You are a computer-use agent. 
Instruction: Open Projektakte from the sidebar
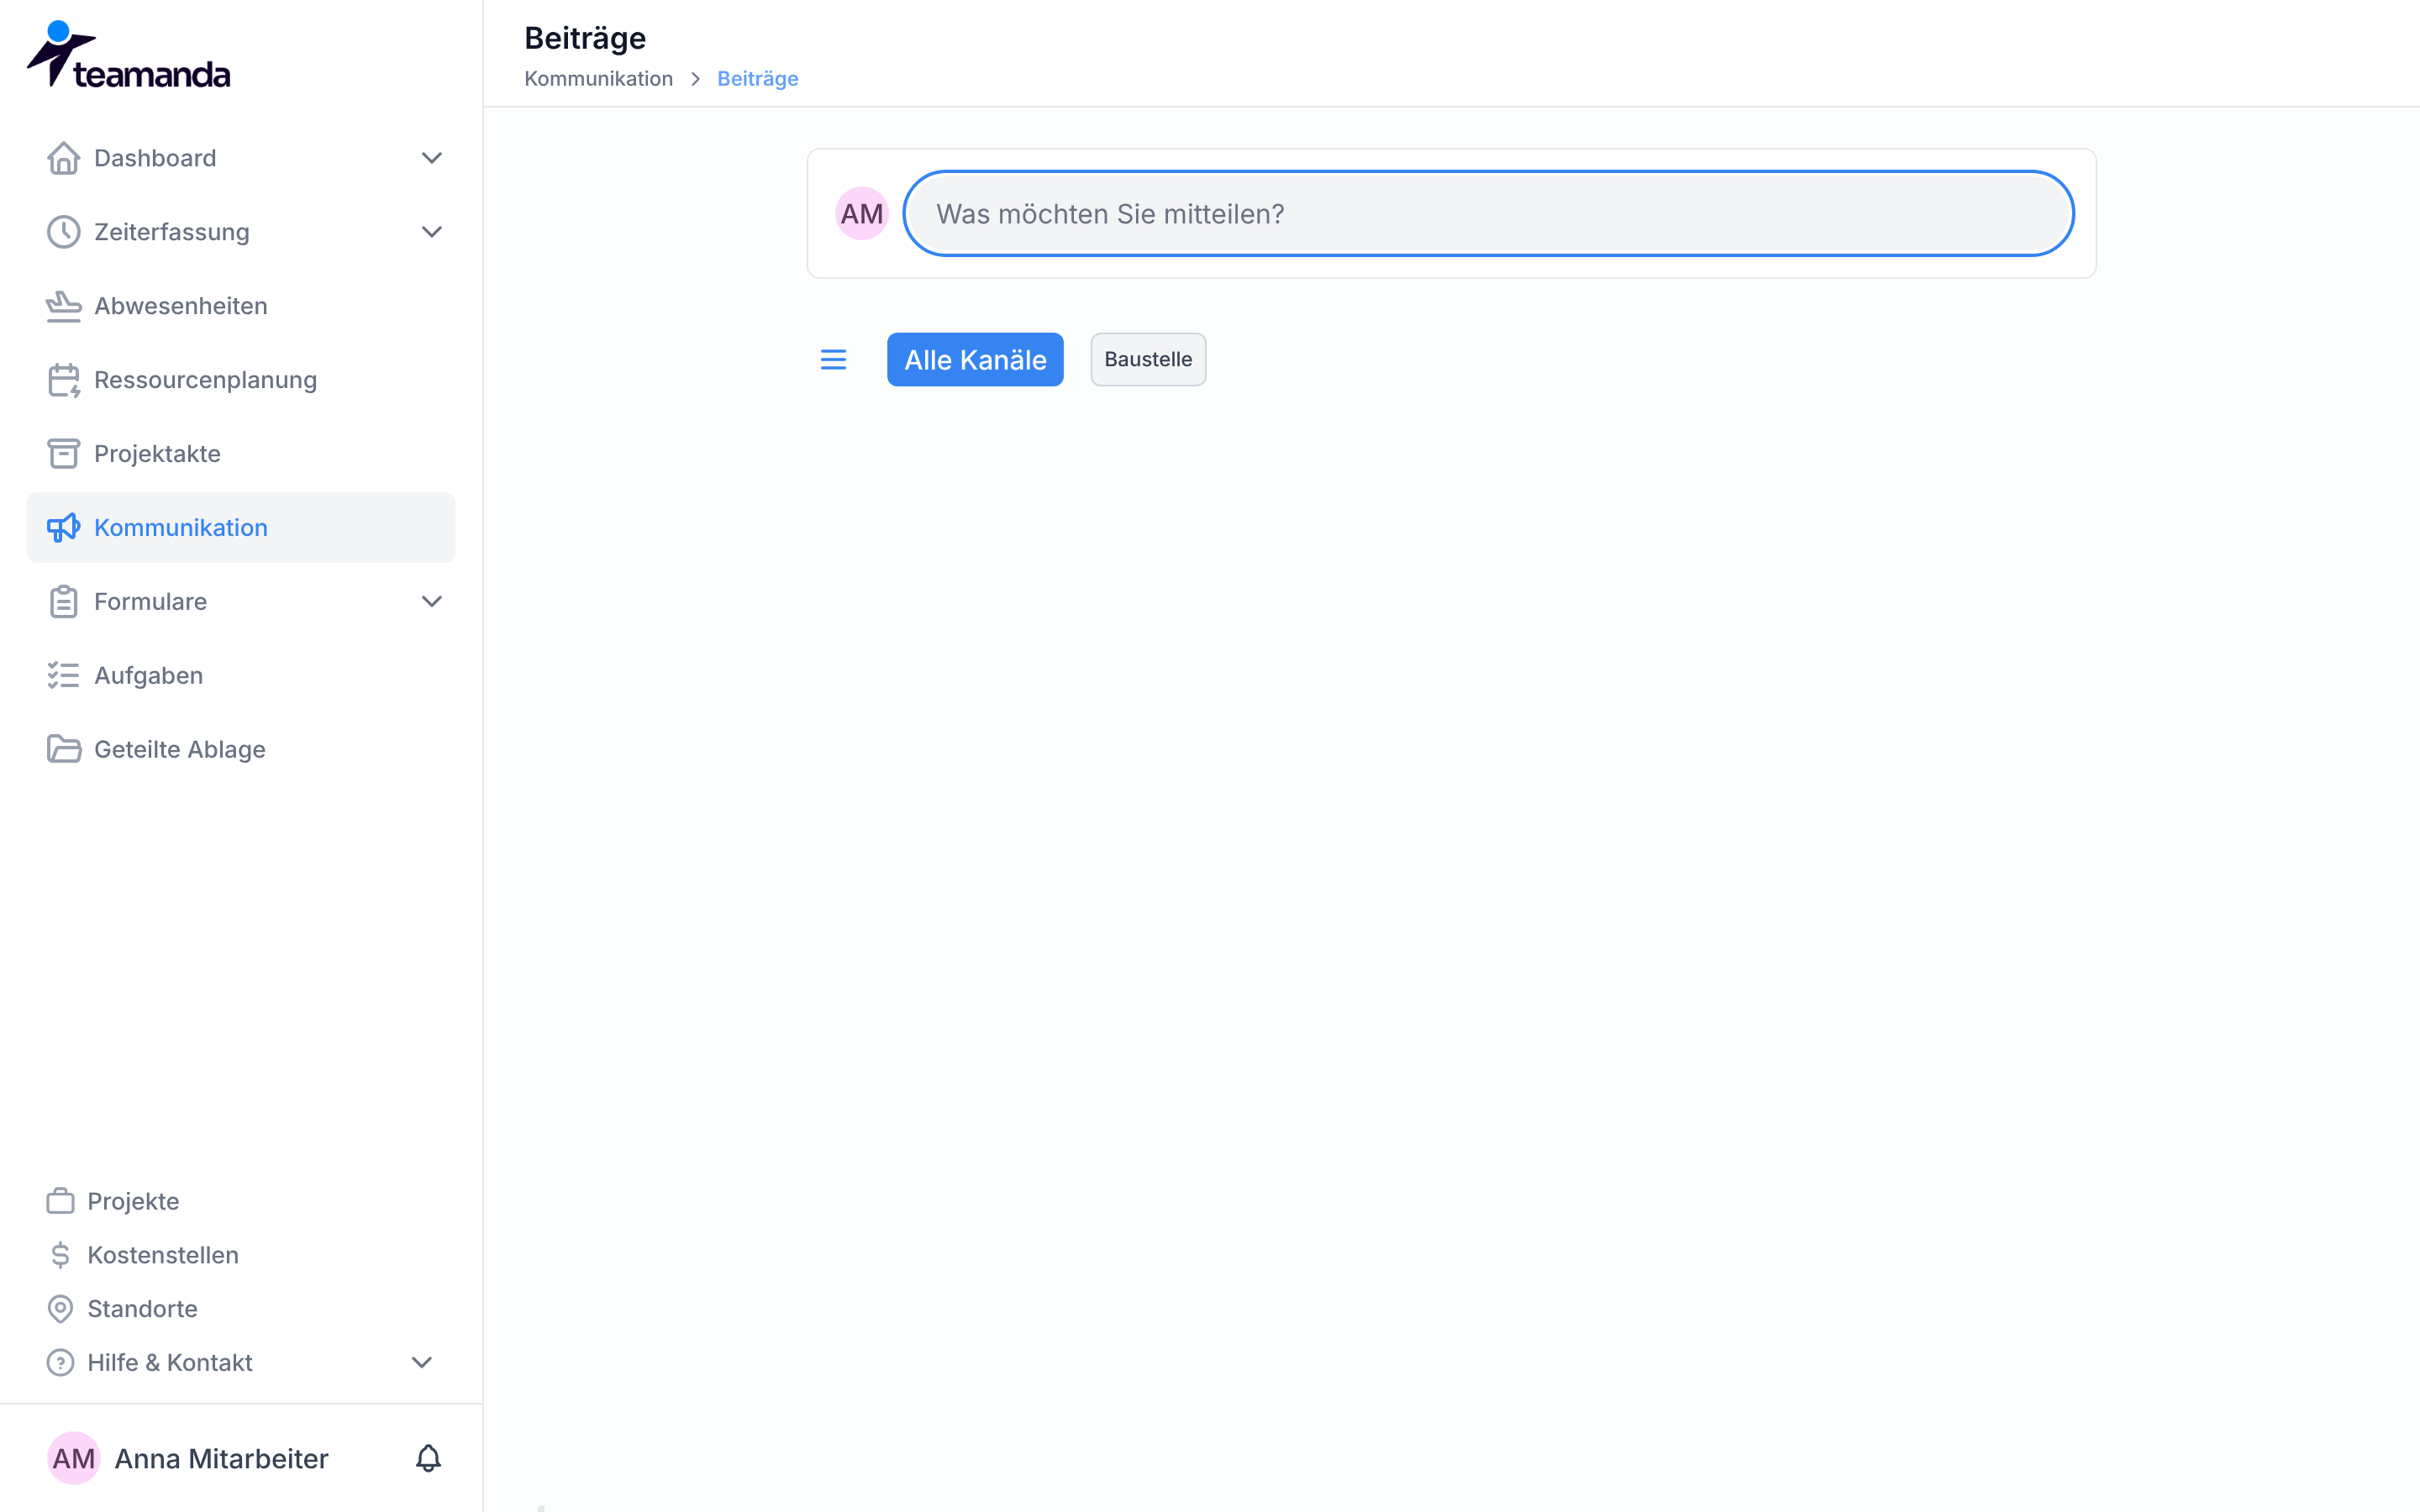pyautogui.click(x=241, y=454)
